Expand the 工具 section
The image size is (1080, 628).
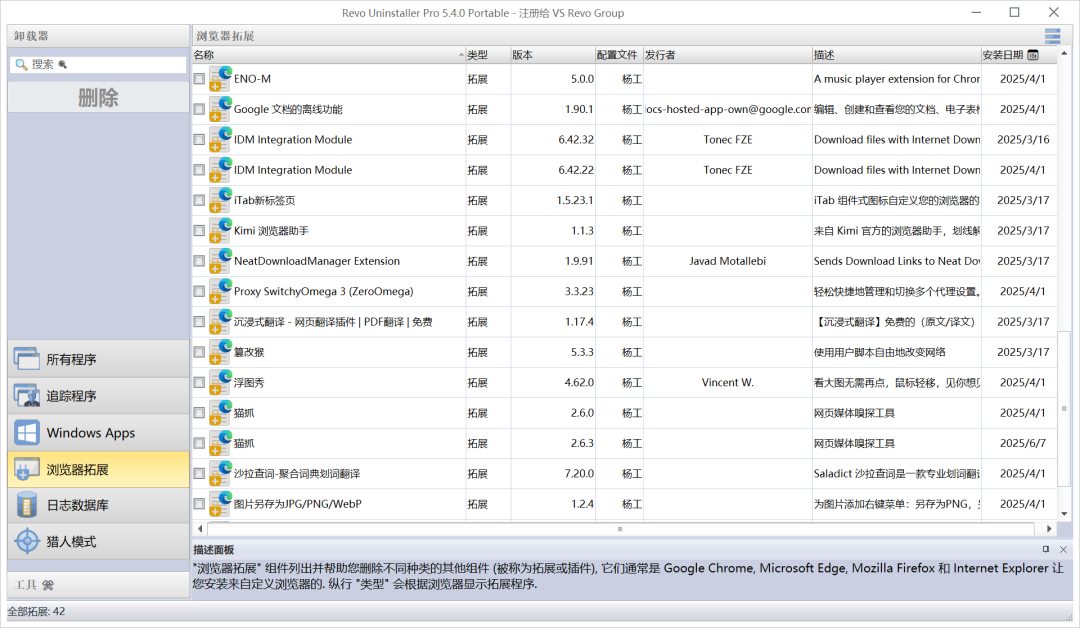(x=98, y=585)
